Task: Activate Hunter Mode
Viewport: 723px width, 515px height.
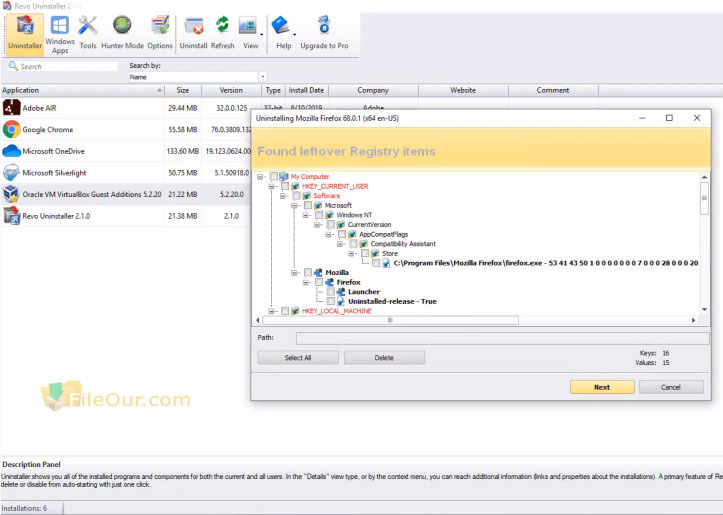Action: coord(122,33)
